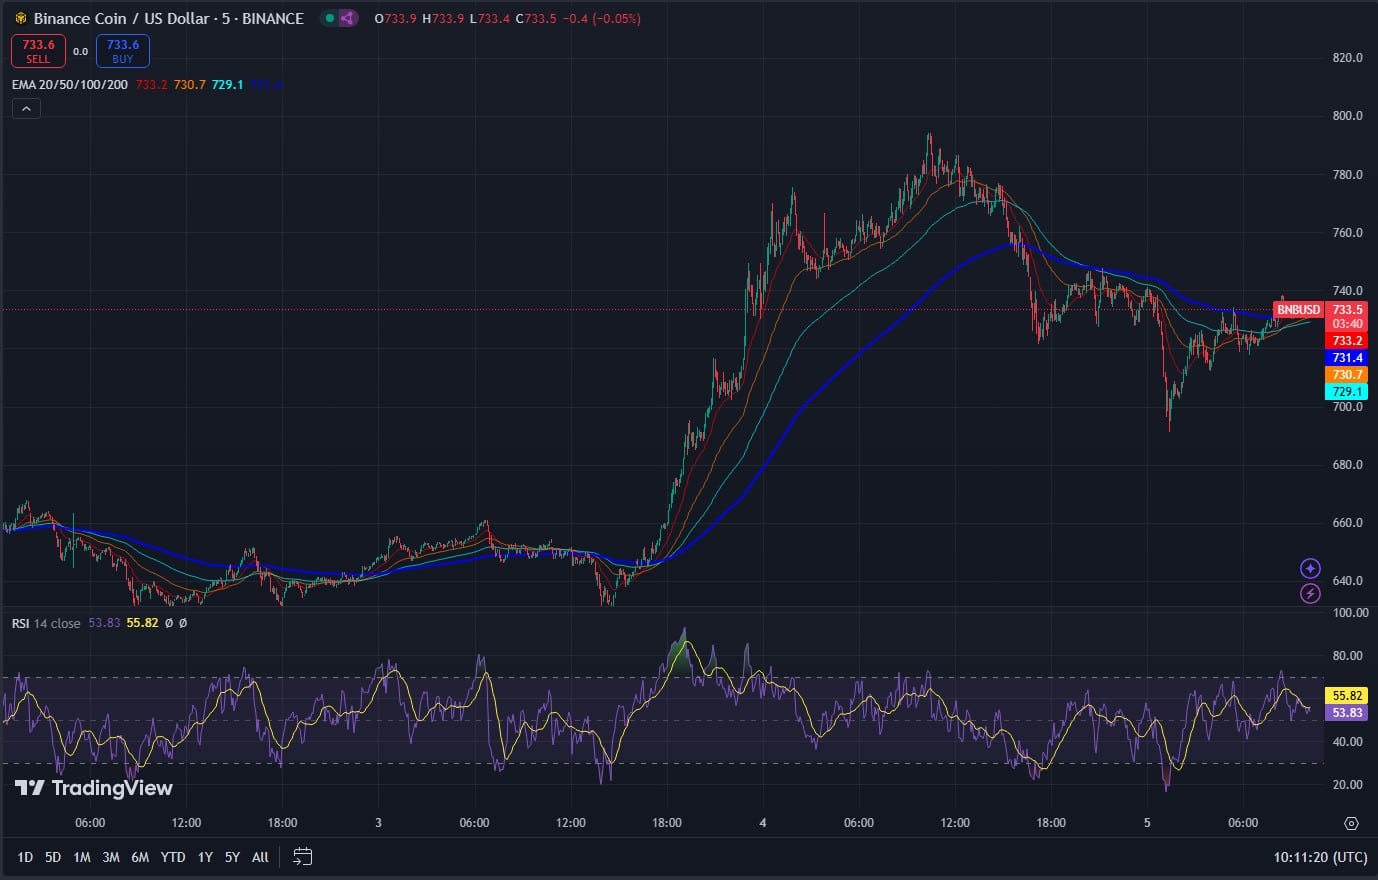
Task: Click the 10:11:20 (UTC) timezone clock
Action: click(x=1320, y=857)
